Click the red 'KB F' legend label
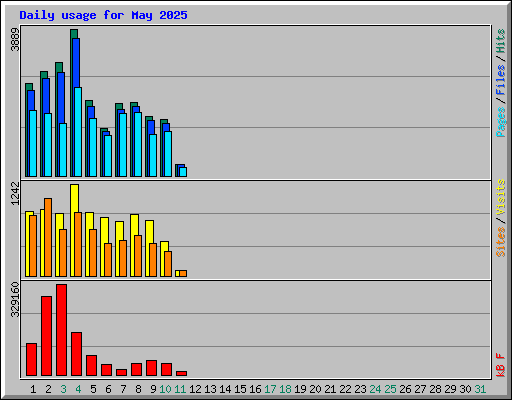The width and height of the screenshot is (512, 400). pos(500,365)
